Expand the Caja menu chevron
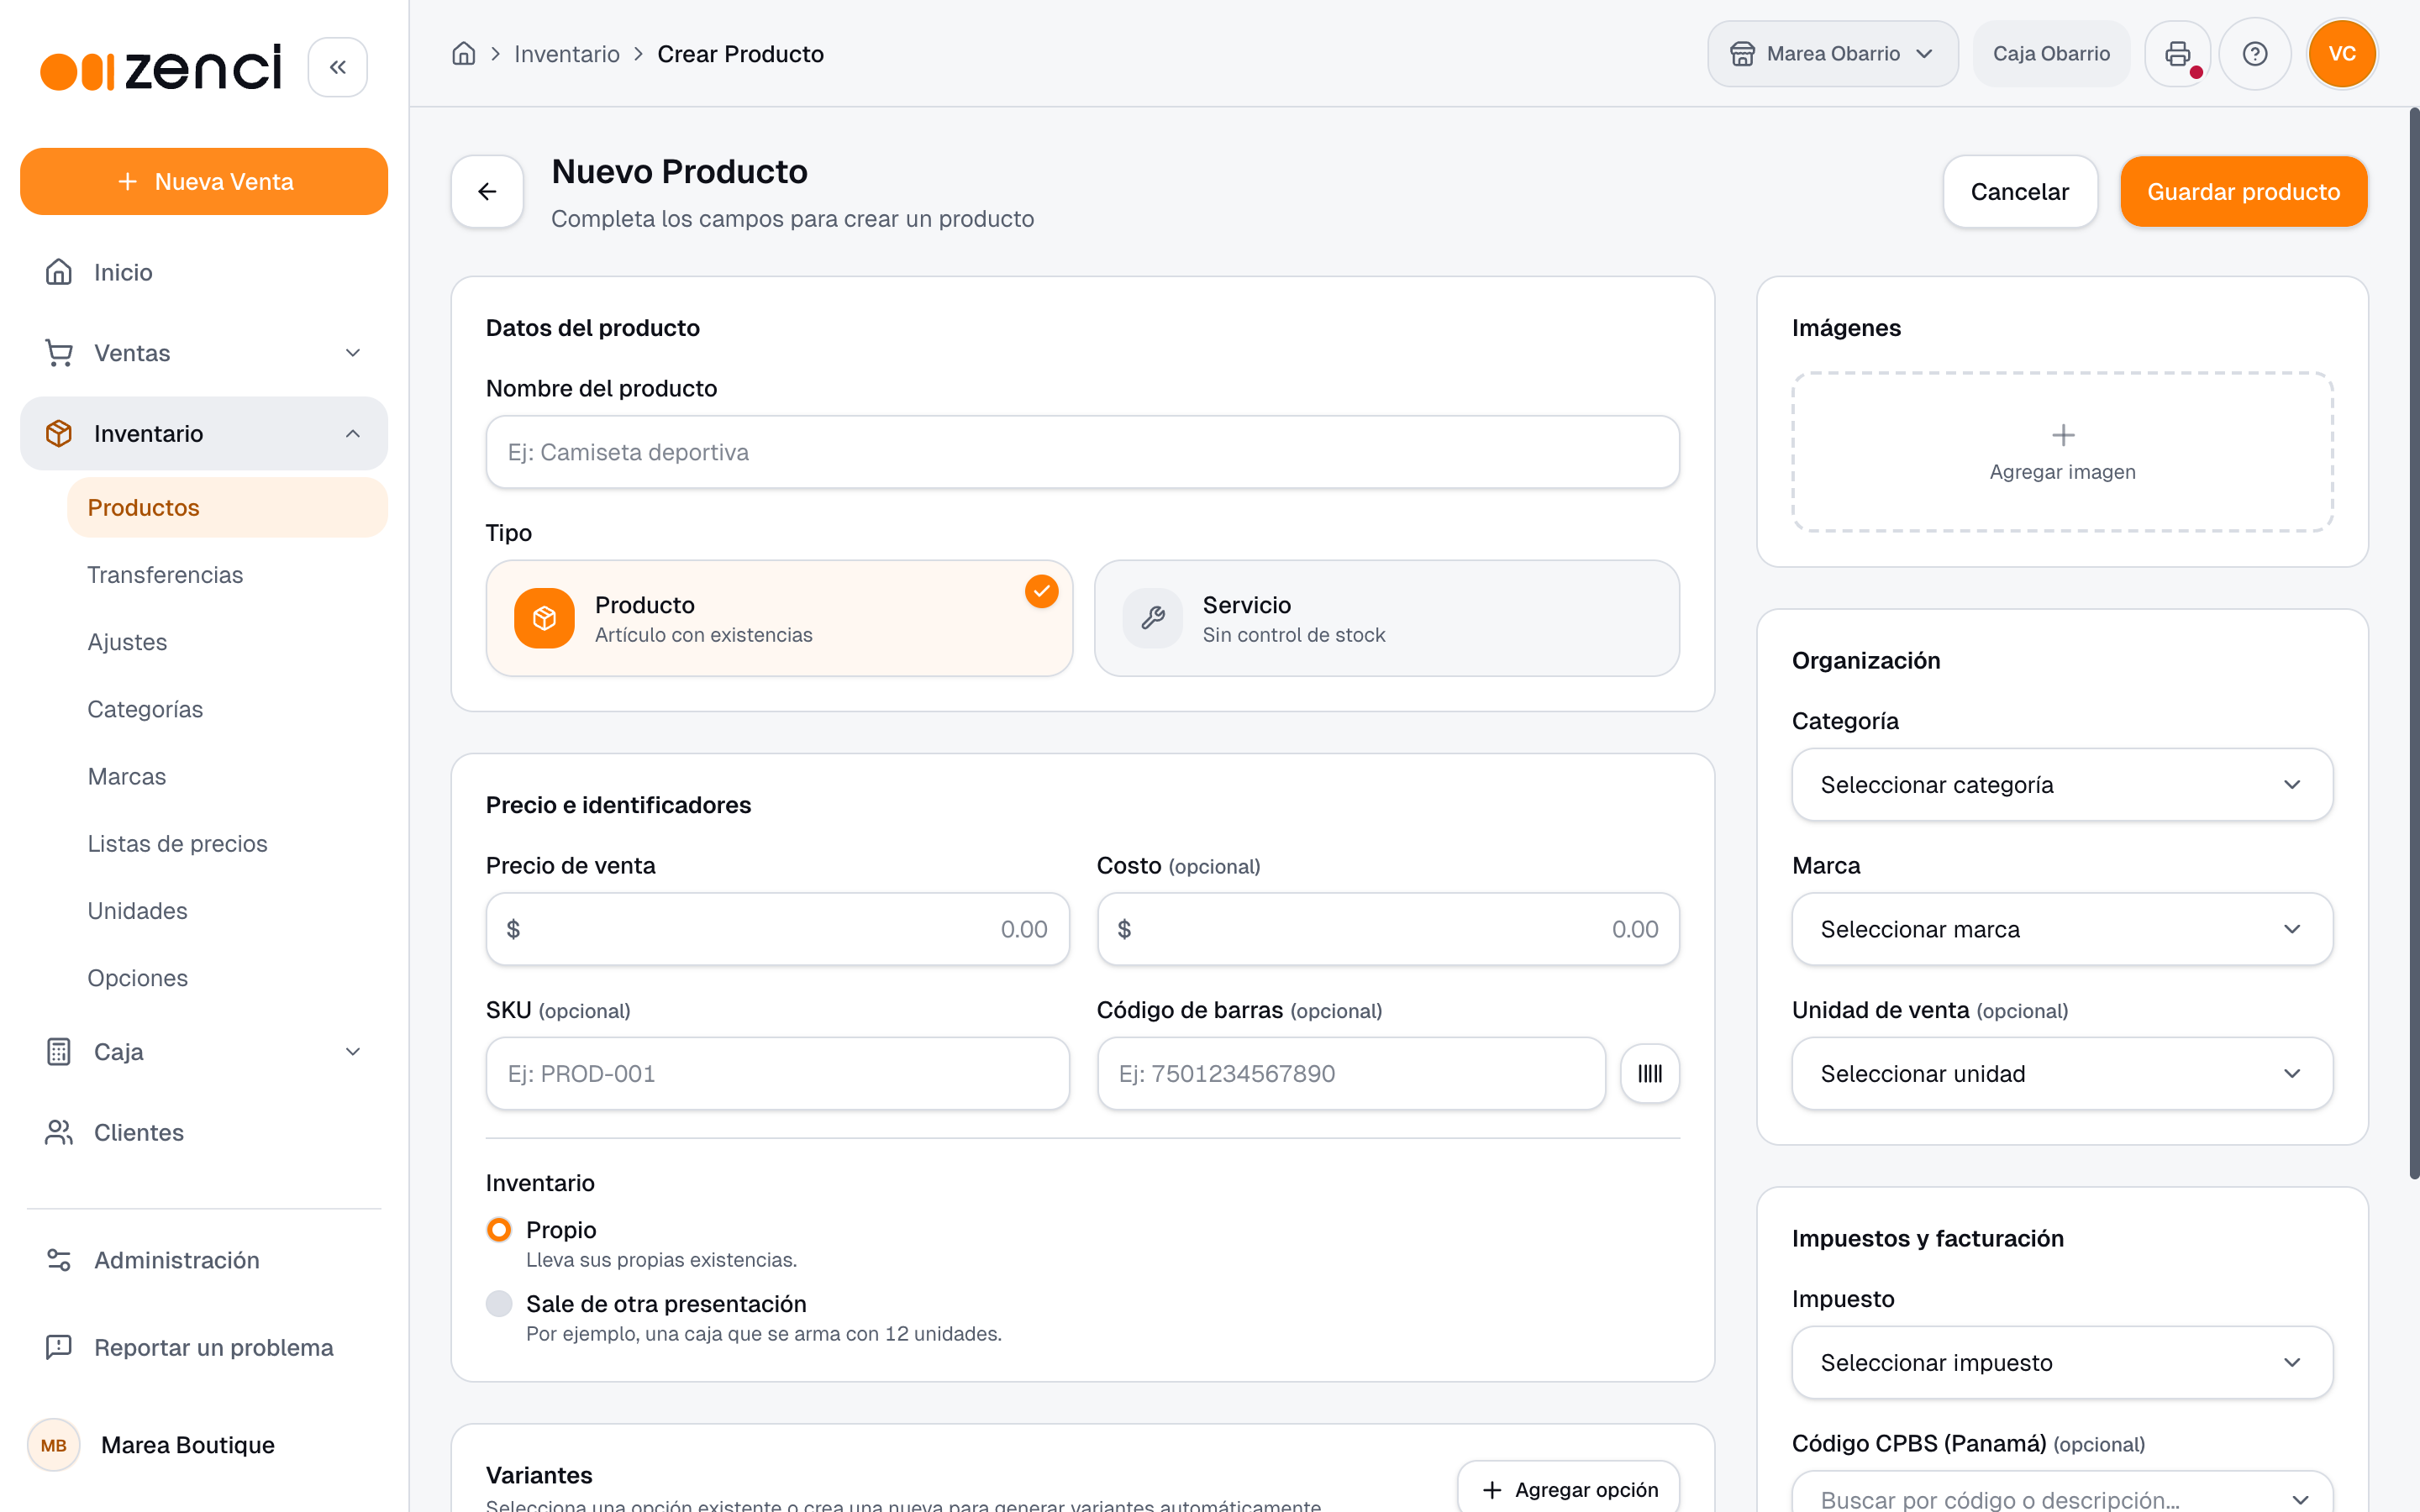 click(x=353, y=1052)
